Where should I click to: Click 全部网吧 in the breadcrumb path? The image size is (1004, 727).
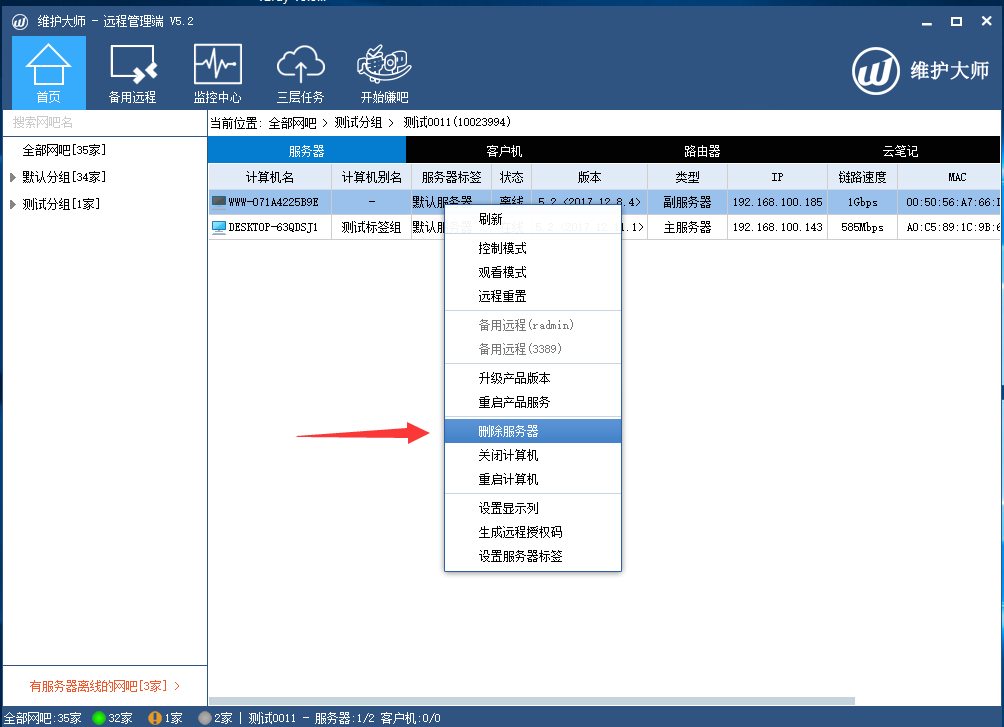pyautogui.click(x=292, y=122)
